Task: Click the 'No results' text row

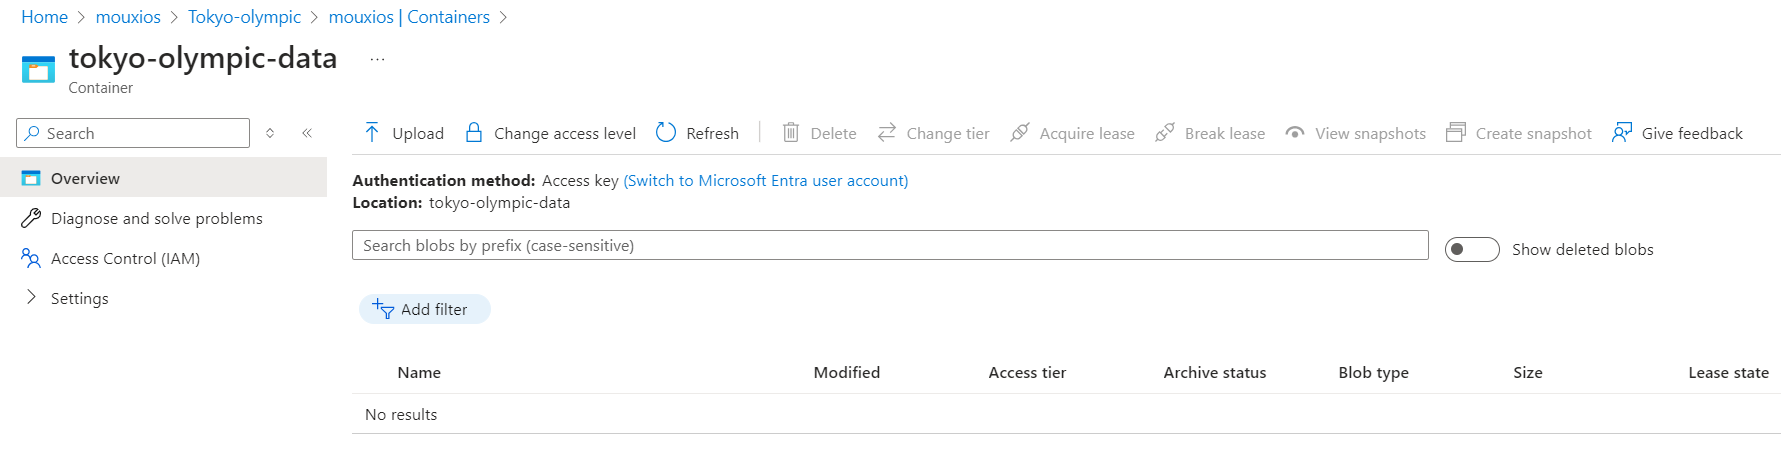Action: (401, 414)
